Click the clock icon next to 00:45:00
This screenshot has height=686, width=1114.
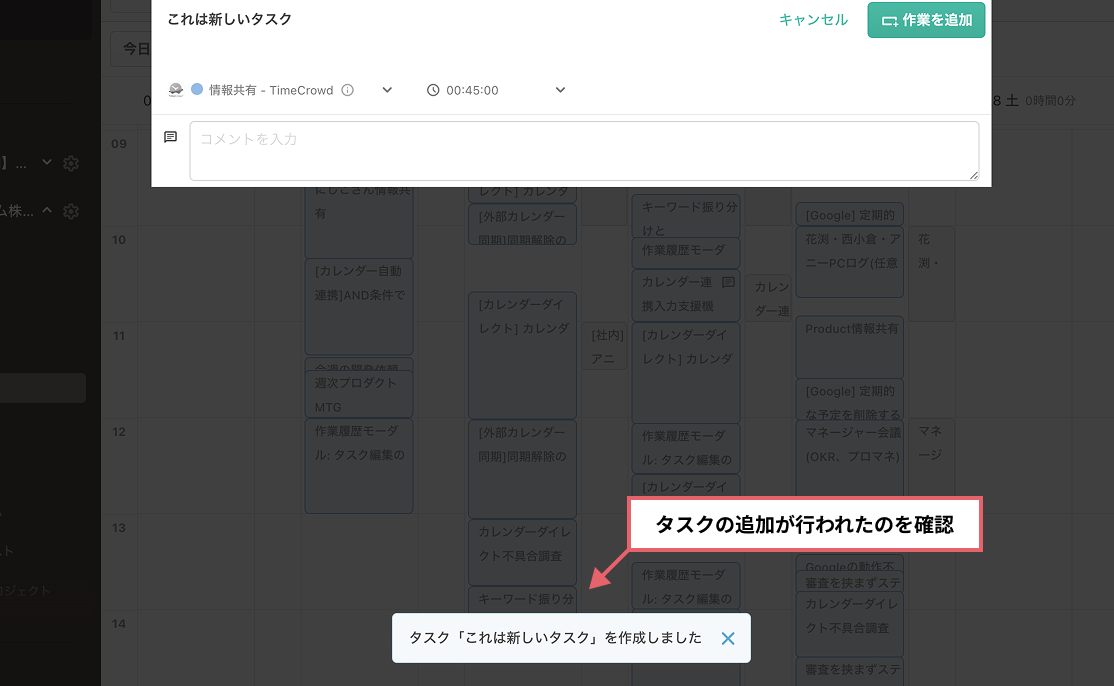point(432,89)
